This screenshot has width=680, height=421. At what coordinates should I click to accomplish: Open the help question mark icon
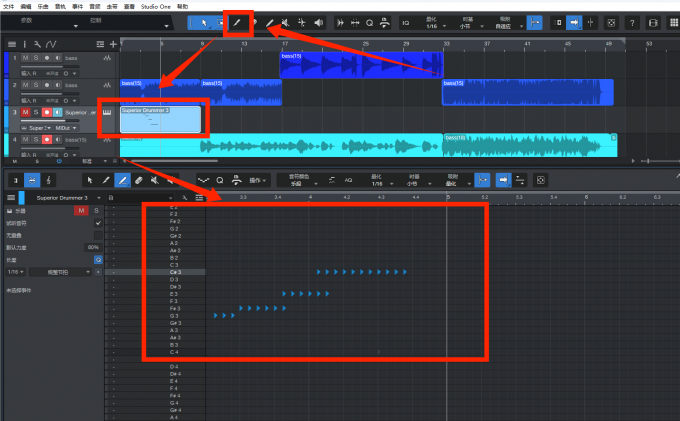coord(632,22)
